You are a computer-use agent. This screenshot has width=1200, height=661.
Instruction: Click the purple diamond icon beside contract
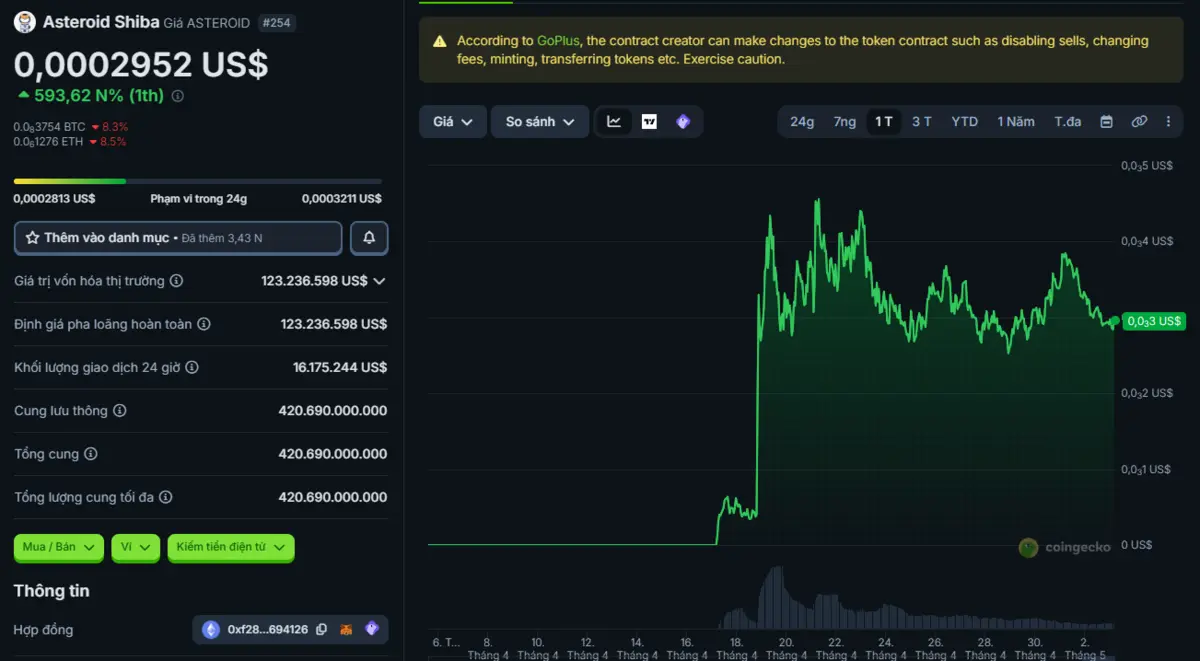[372, 629]
